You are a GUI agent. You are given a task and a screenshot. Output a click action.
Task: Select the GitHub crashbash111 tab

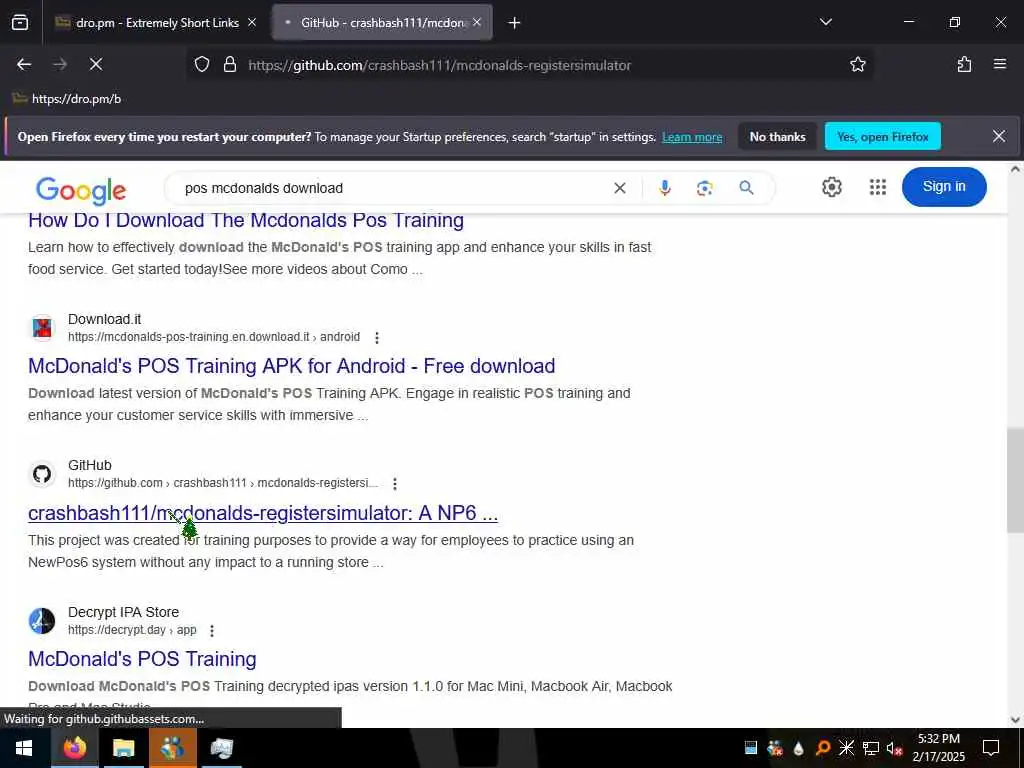coord(382,23)
